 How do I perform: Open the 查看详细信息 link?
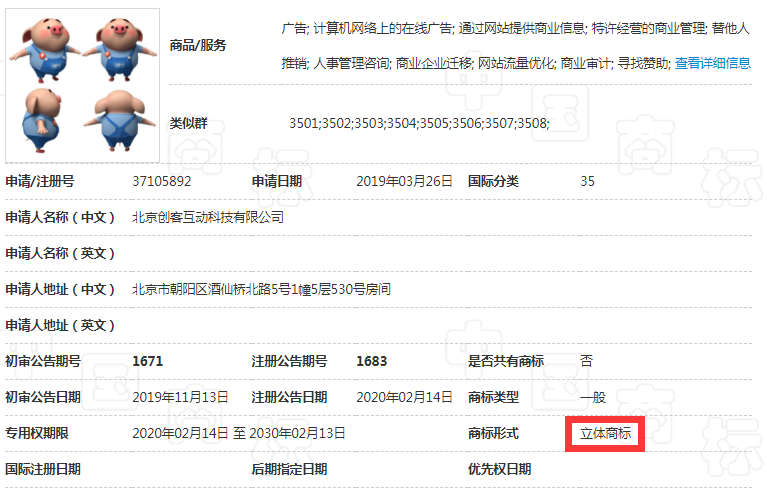coord(713,63)
